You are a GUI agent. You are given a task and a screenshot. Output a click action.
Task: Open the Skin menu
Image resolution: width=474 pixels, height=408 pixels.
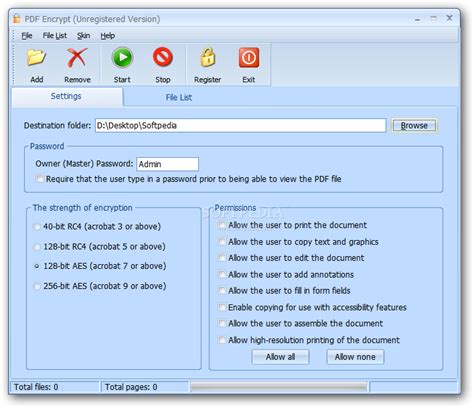point(83,36)
